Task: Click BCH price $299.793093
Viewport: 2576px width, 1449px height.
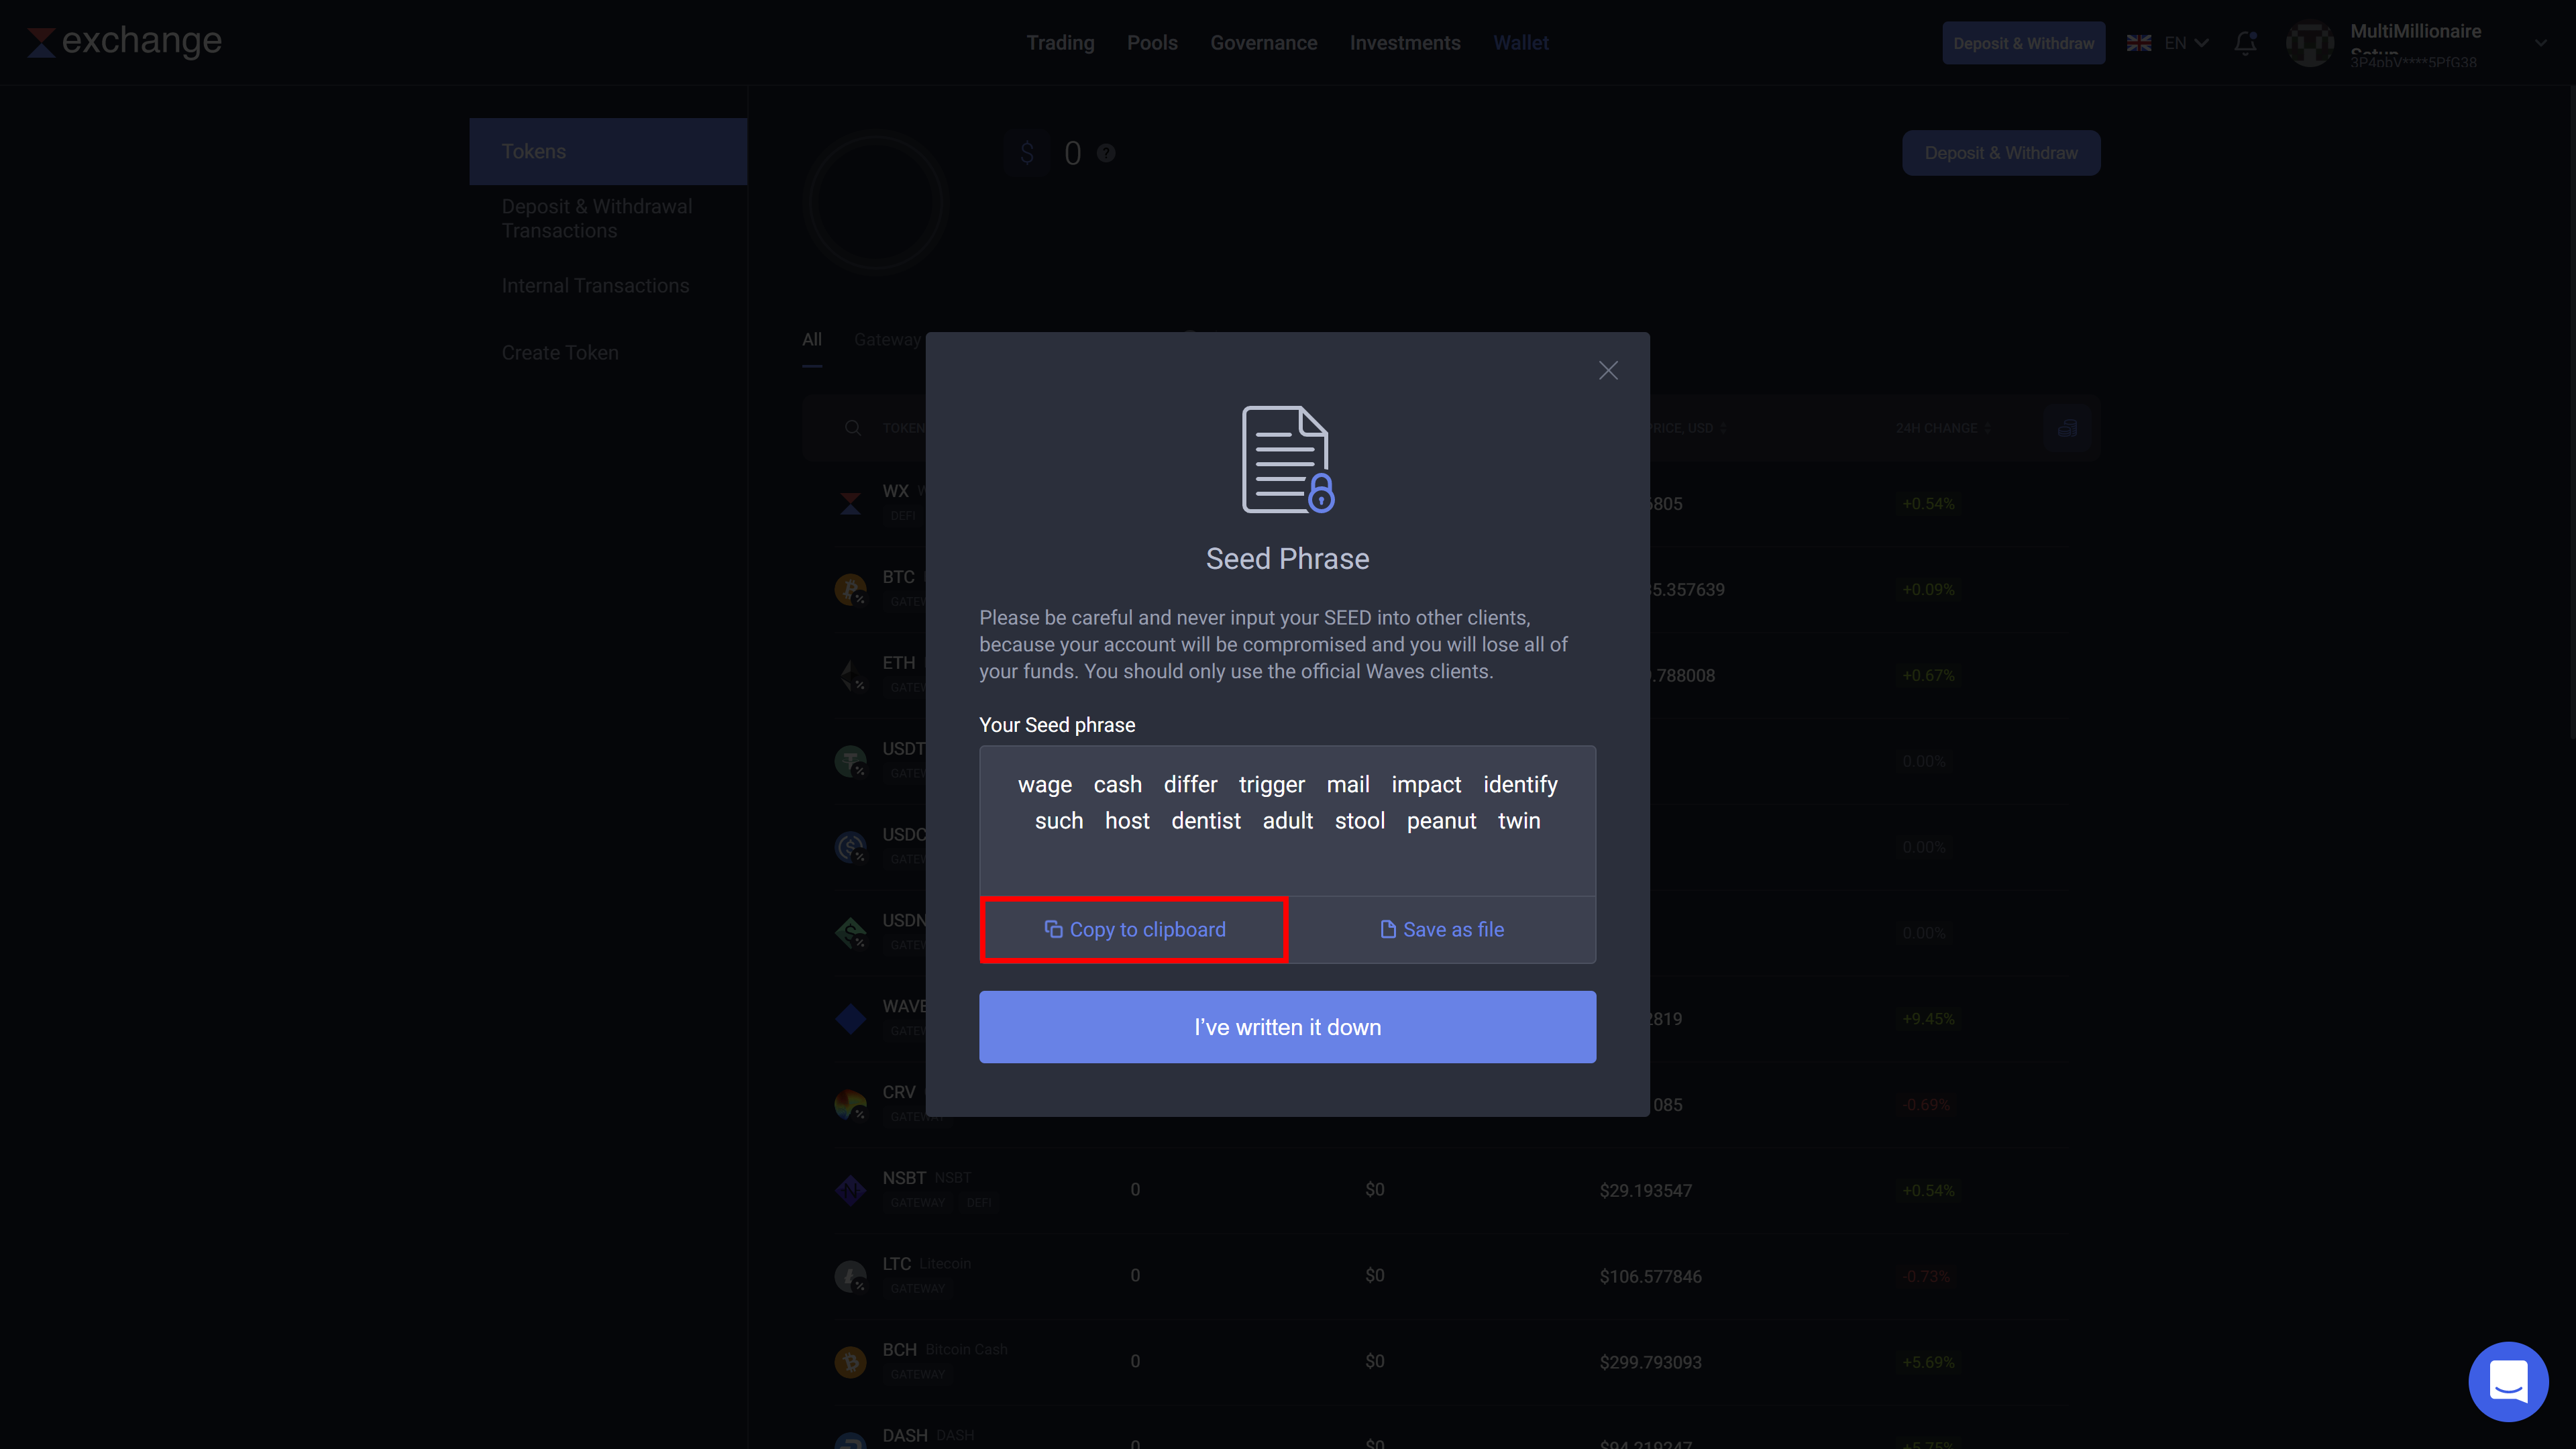Action: [x=1650, y=1362]
